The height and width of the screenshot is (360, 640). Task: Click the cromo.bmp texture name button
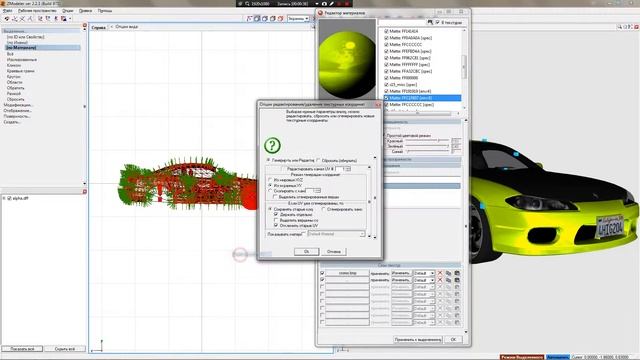347,273
